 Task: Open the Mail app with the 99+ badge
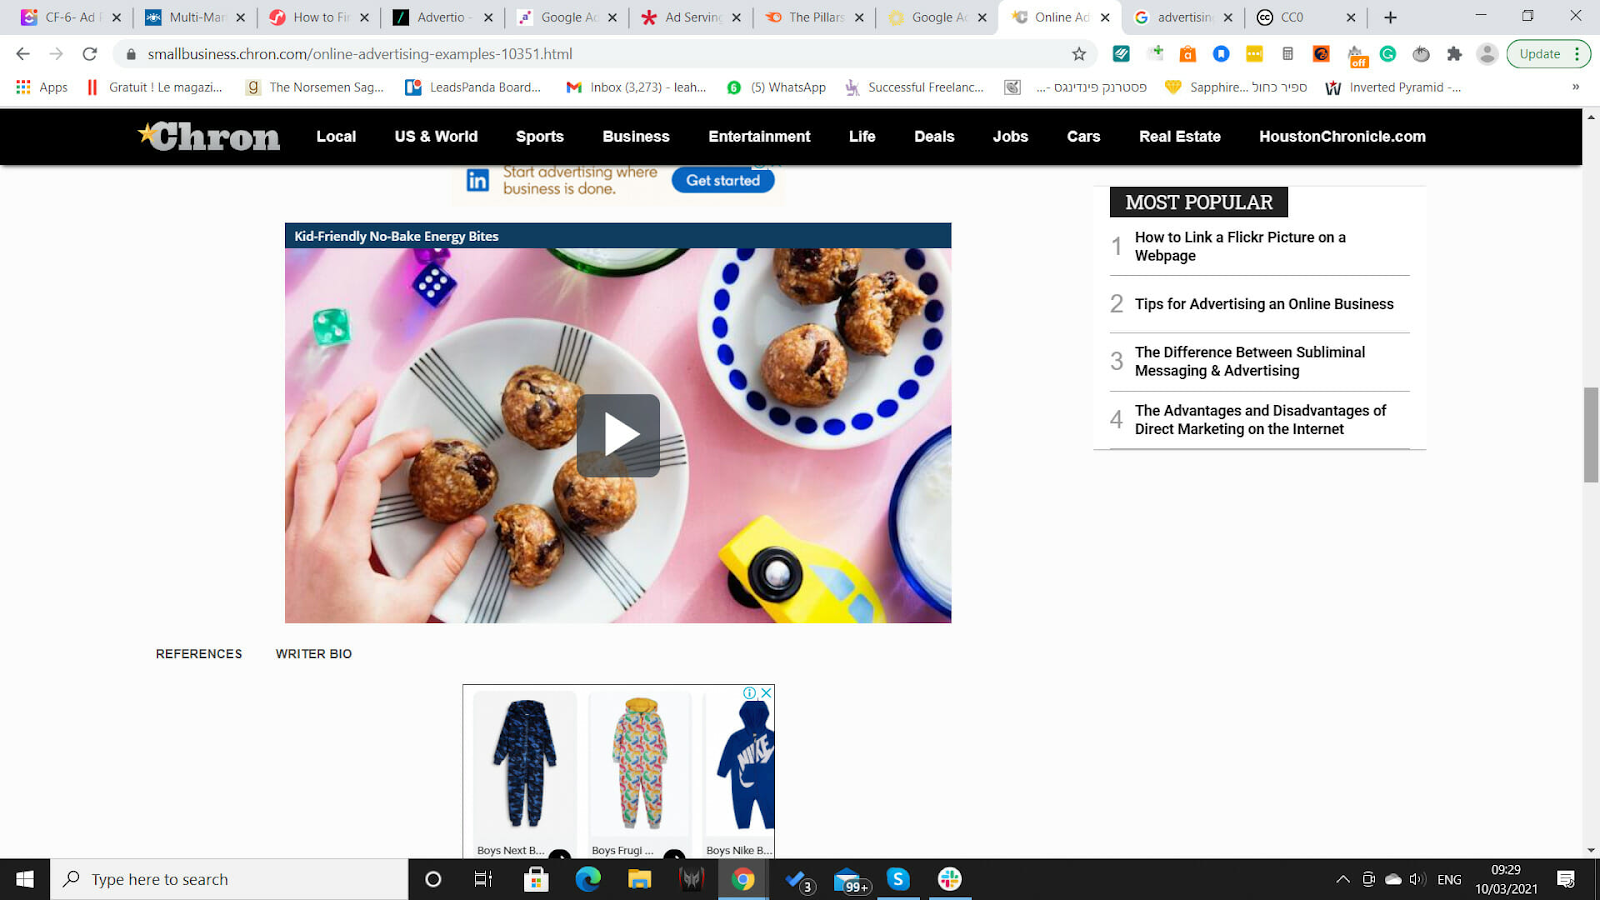coord(849,880)
